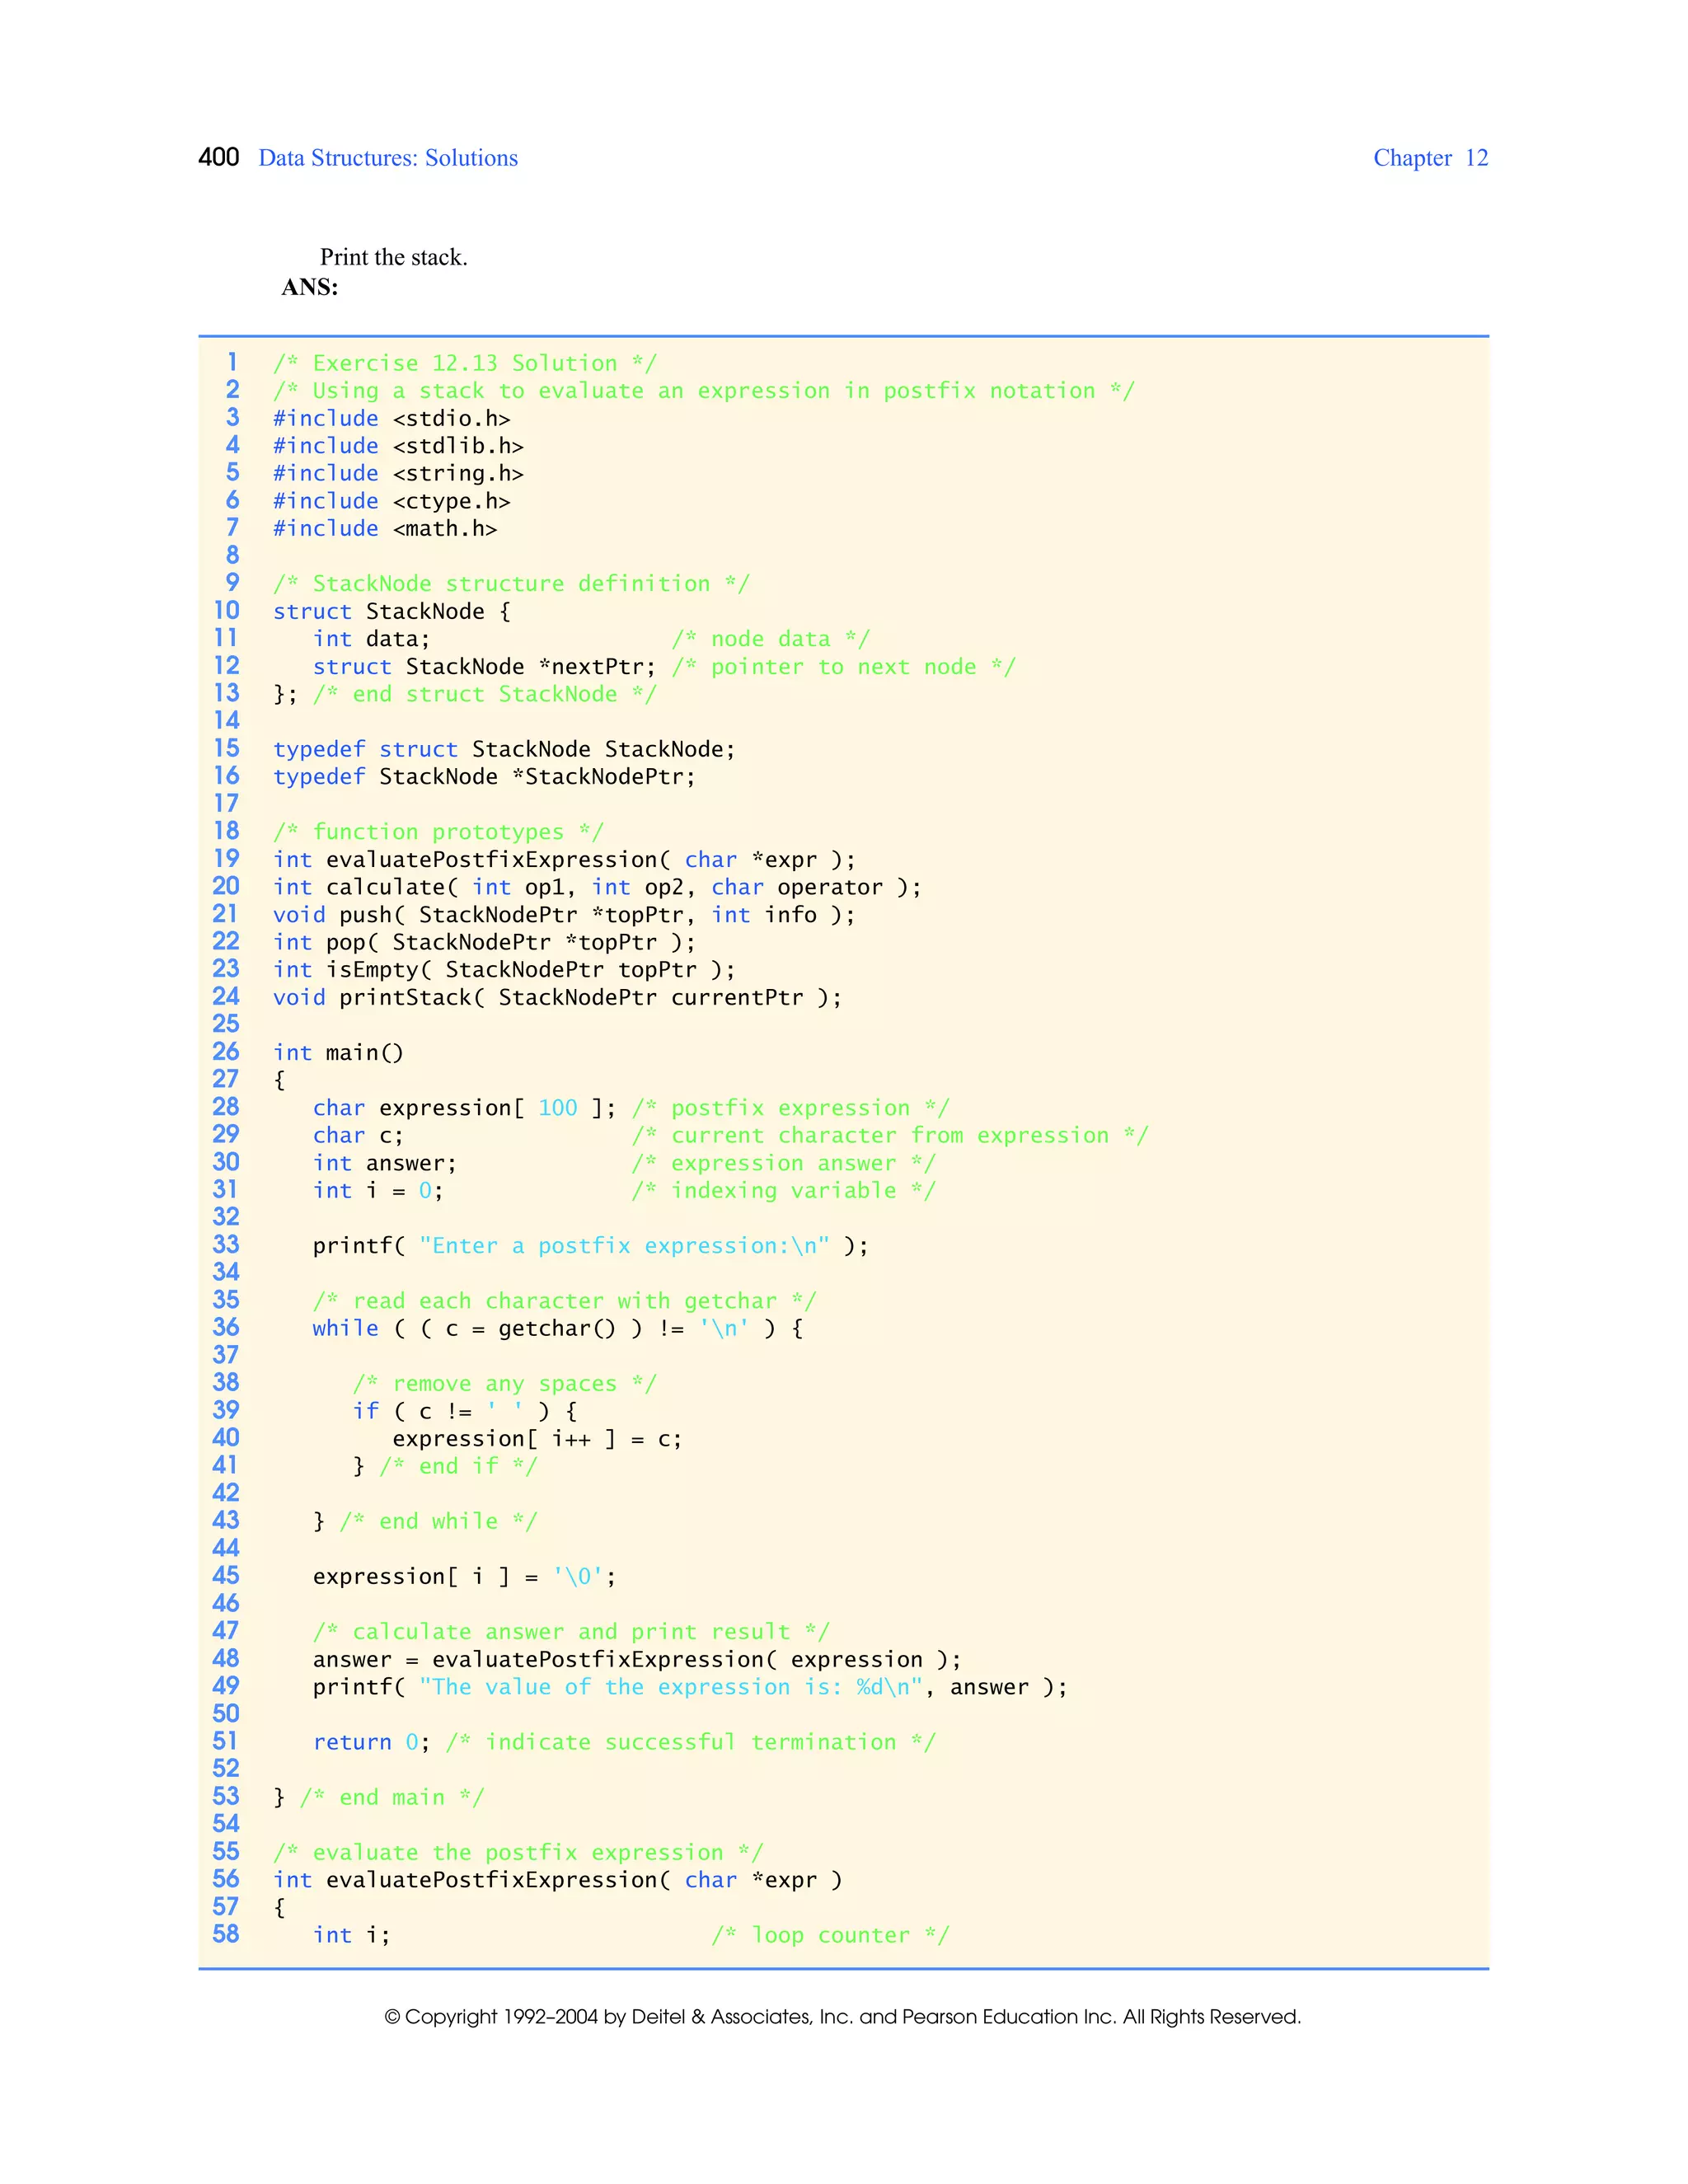Click 'calculate answer and print result' comment

click(571, 1632)
